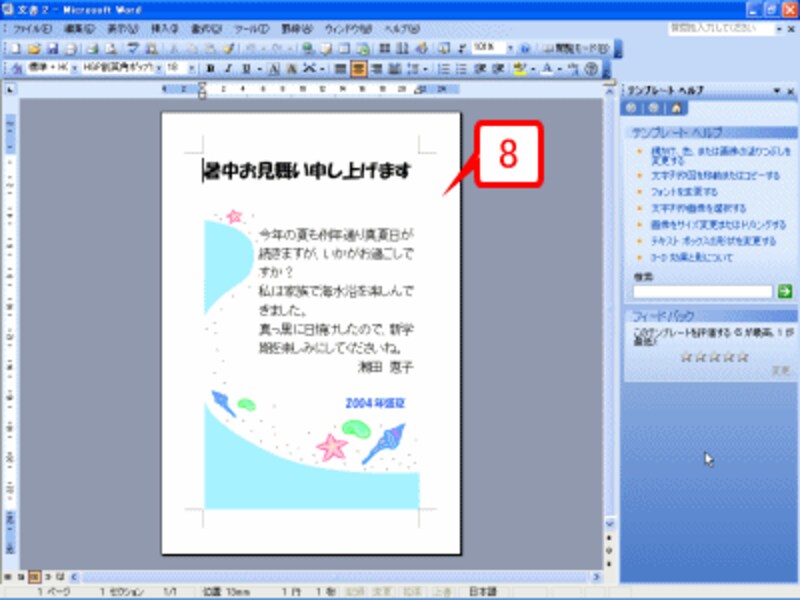Toggle numbered list formatting

pyautogui.click(x=446, y=70)
